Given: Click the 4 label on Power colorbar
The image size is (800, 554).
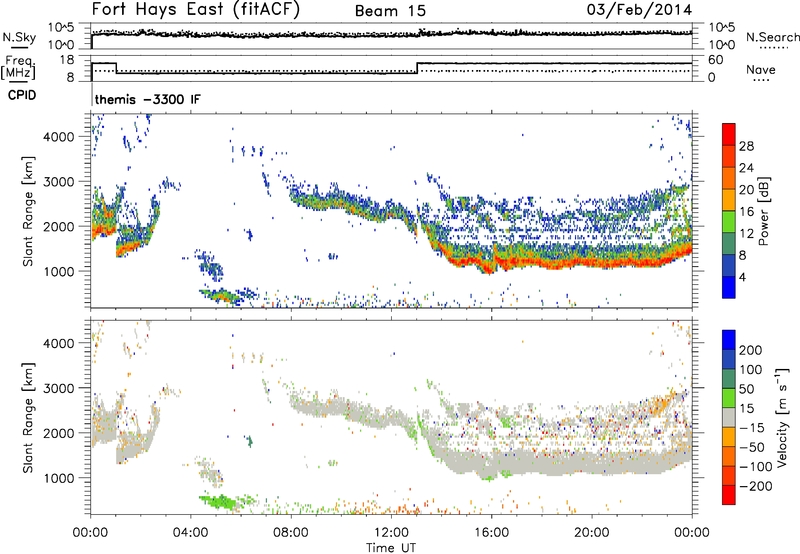Looking at the screenshot, I should 742,277.
